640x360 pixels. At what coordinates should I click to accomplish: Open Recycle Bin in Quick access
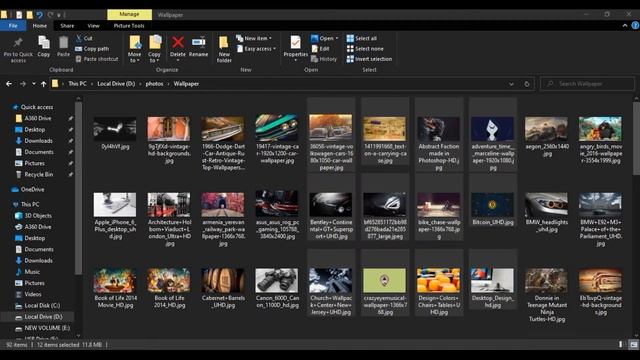[34, 174]
